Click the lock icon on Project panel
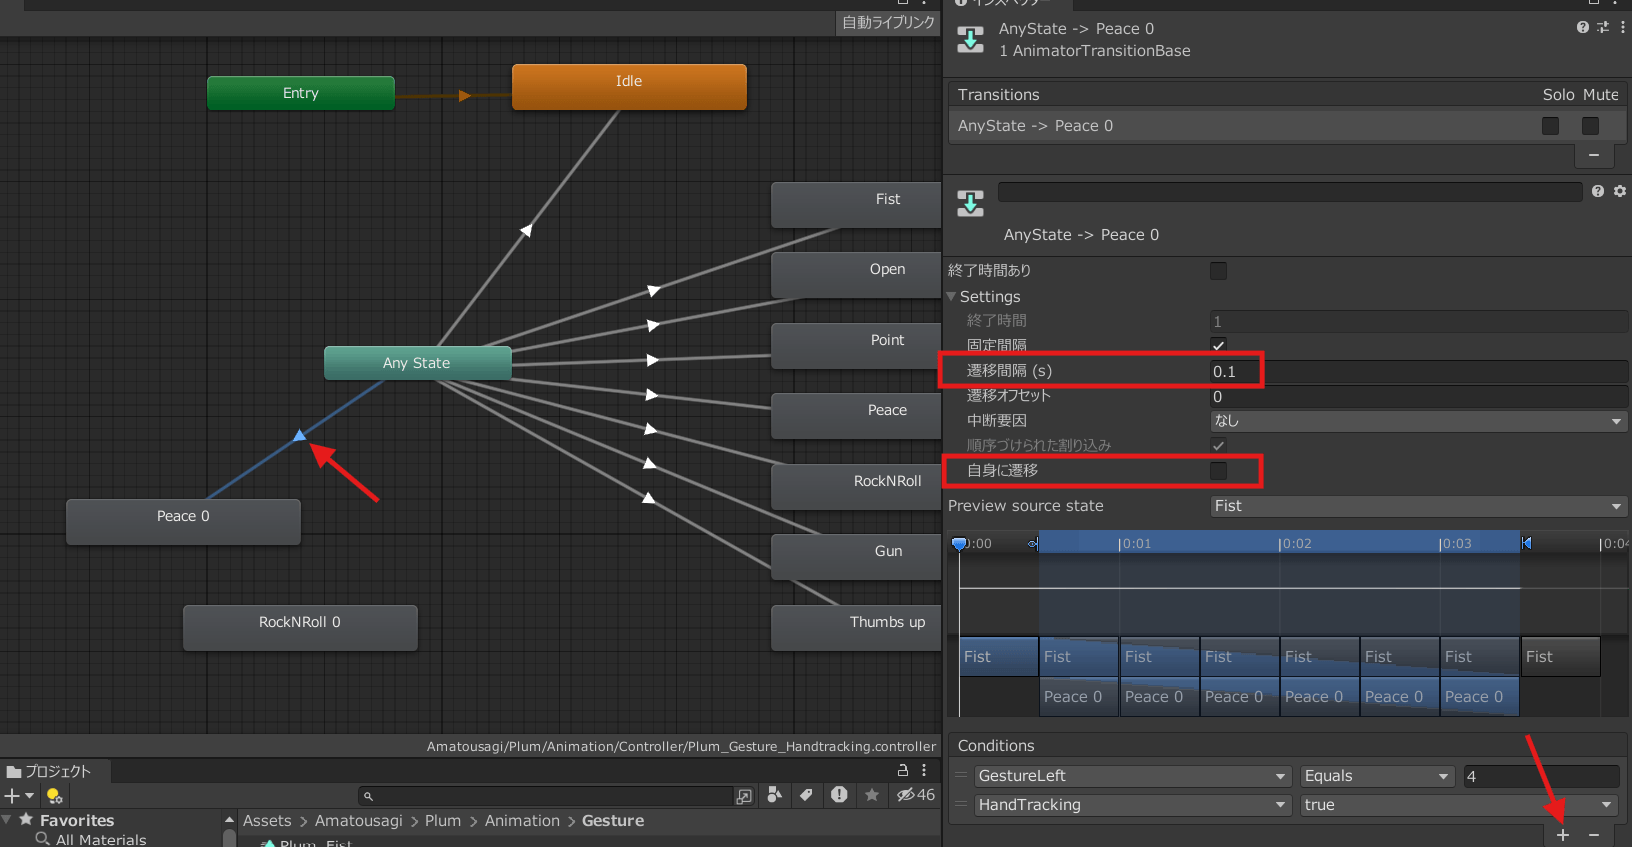1632x847 pixels. point(902,770)
